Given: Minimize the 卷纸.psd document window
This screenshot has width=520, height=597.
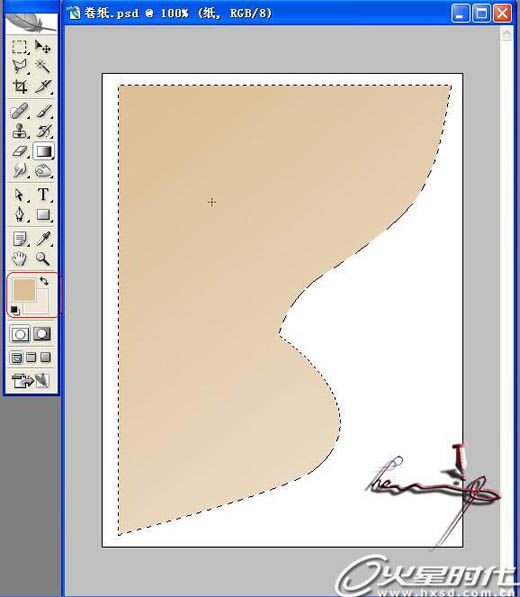Looking at the screenshot, I should [x=460, y=14].
